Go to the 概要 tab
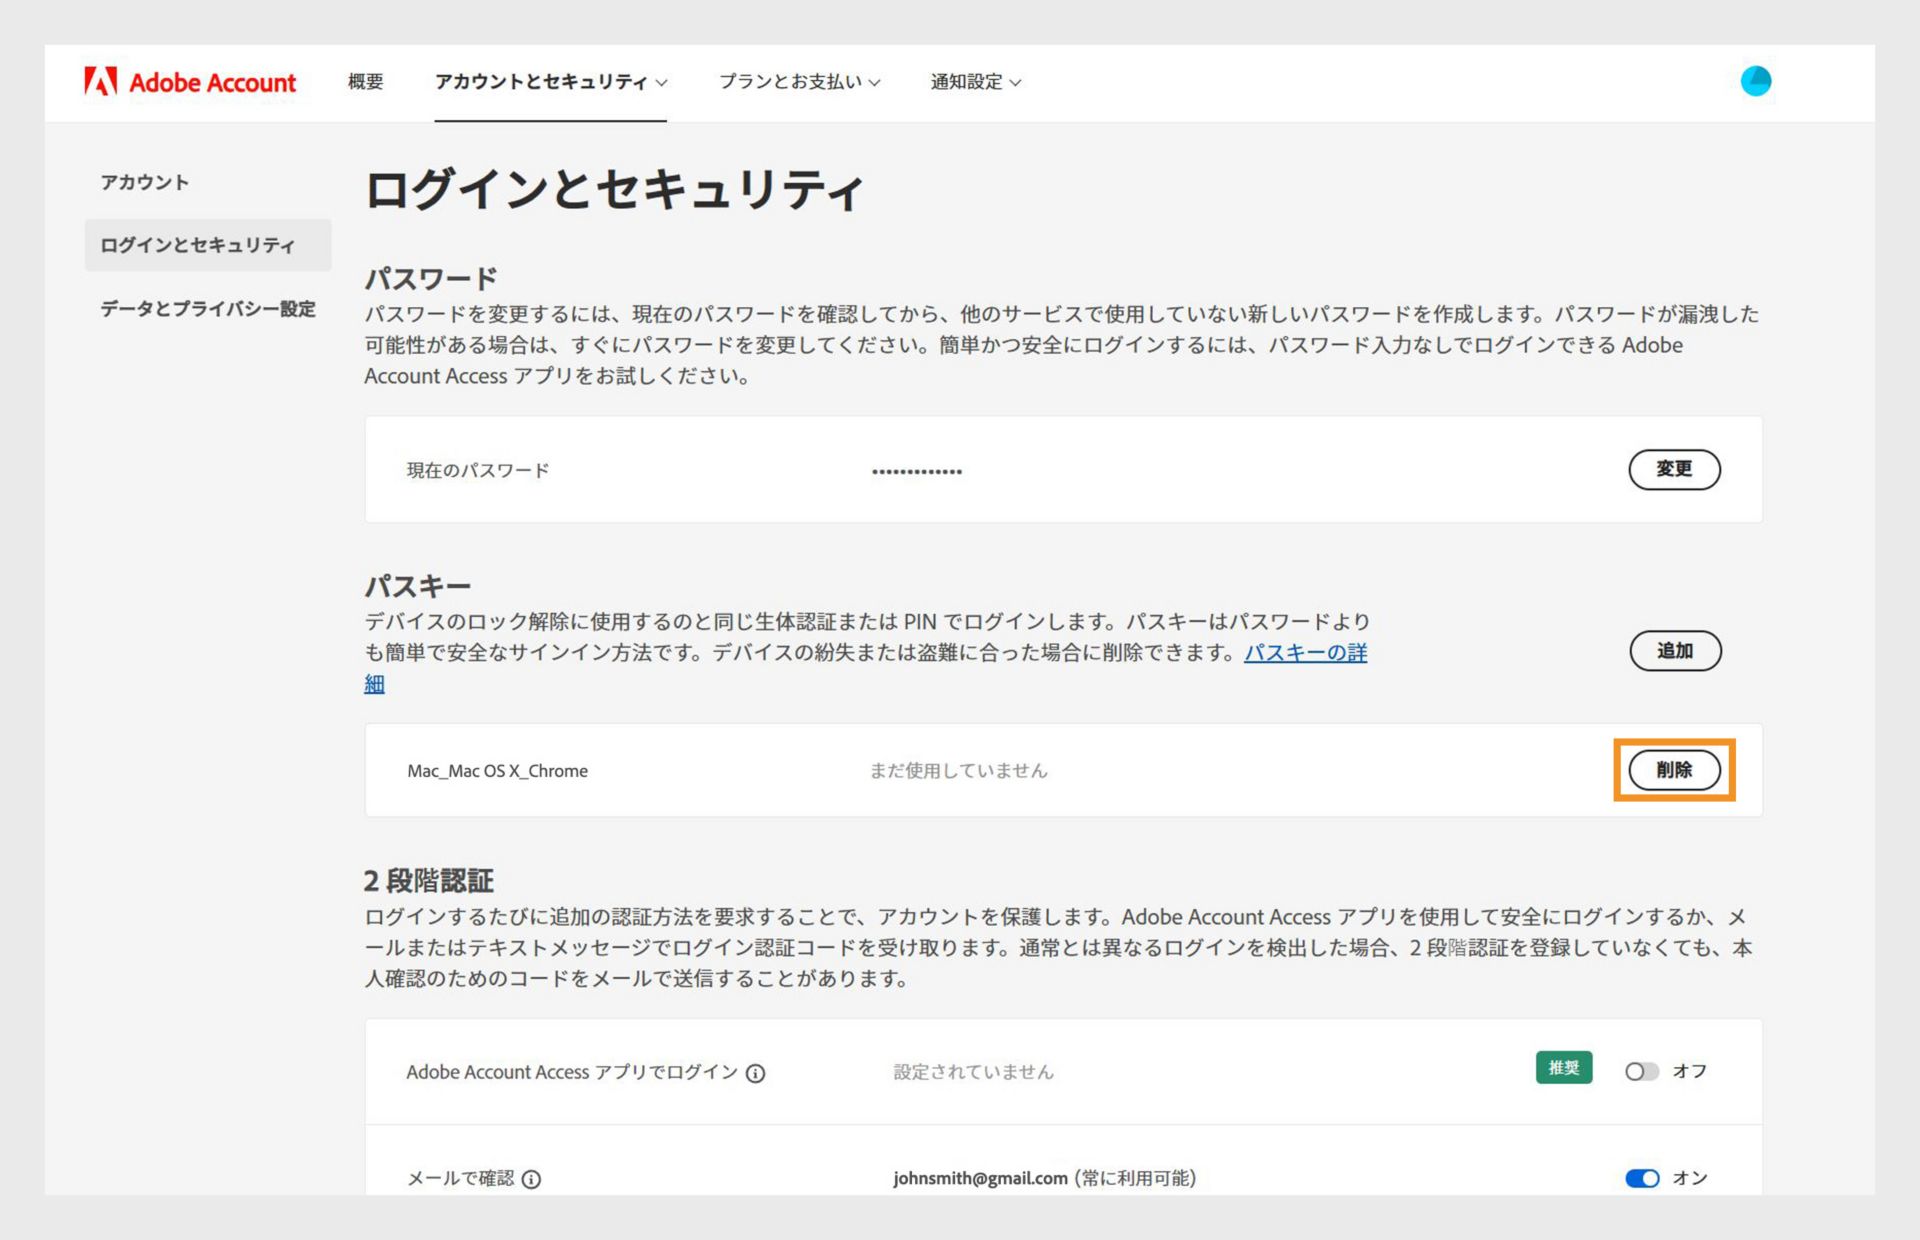The image size is (1920, 1240). pyautogui.click(x=366, y=82)
